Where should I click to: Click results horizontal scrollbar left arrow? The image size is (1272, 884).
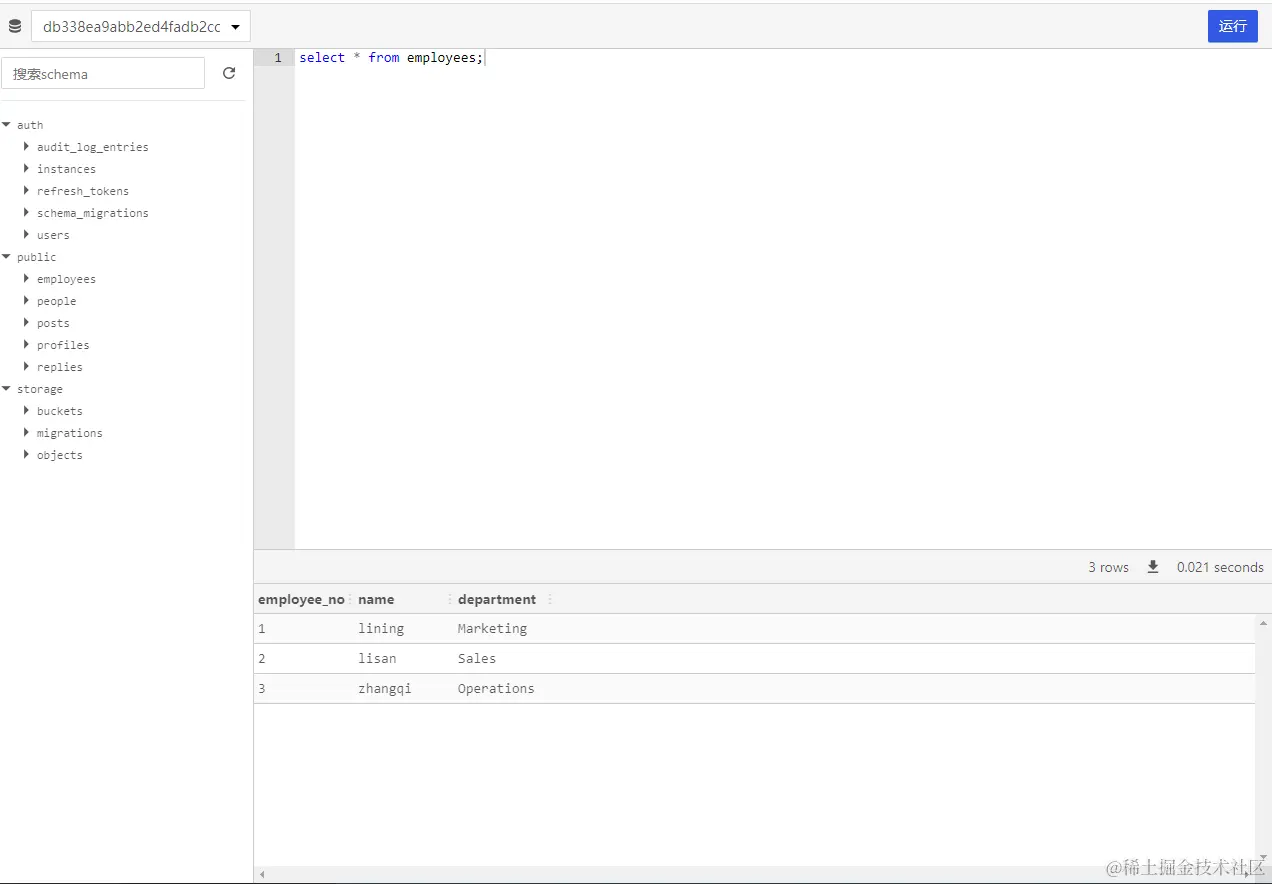tap(262, 874)
